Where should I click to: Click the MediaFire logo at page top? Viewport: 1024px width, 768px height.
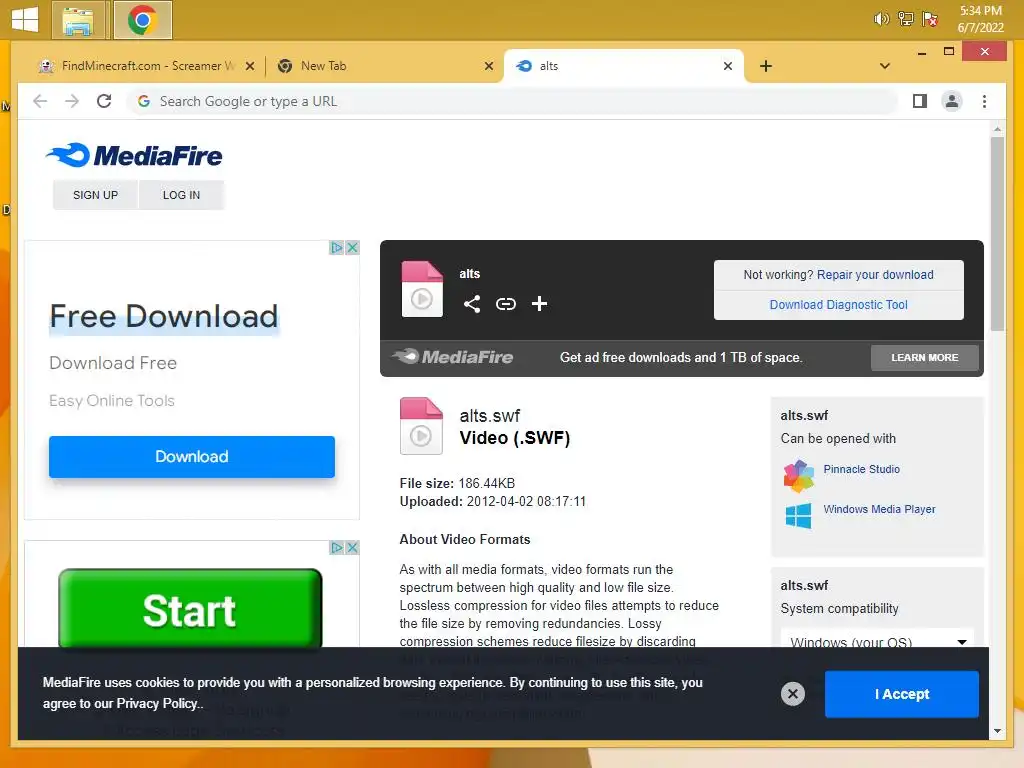coord(135,155)
